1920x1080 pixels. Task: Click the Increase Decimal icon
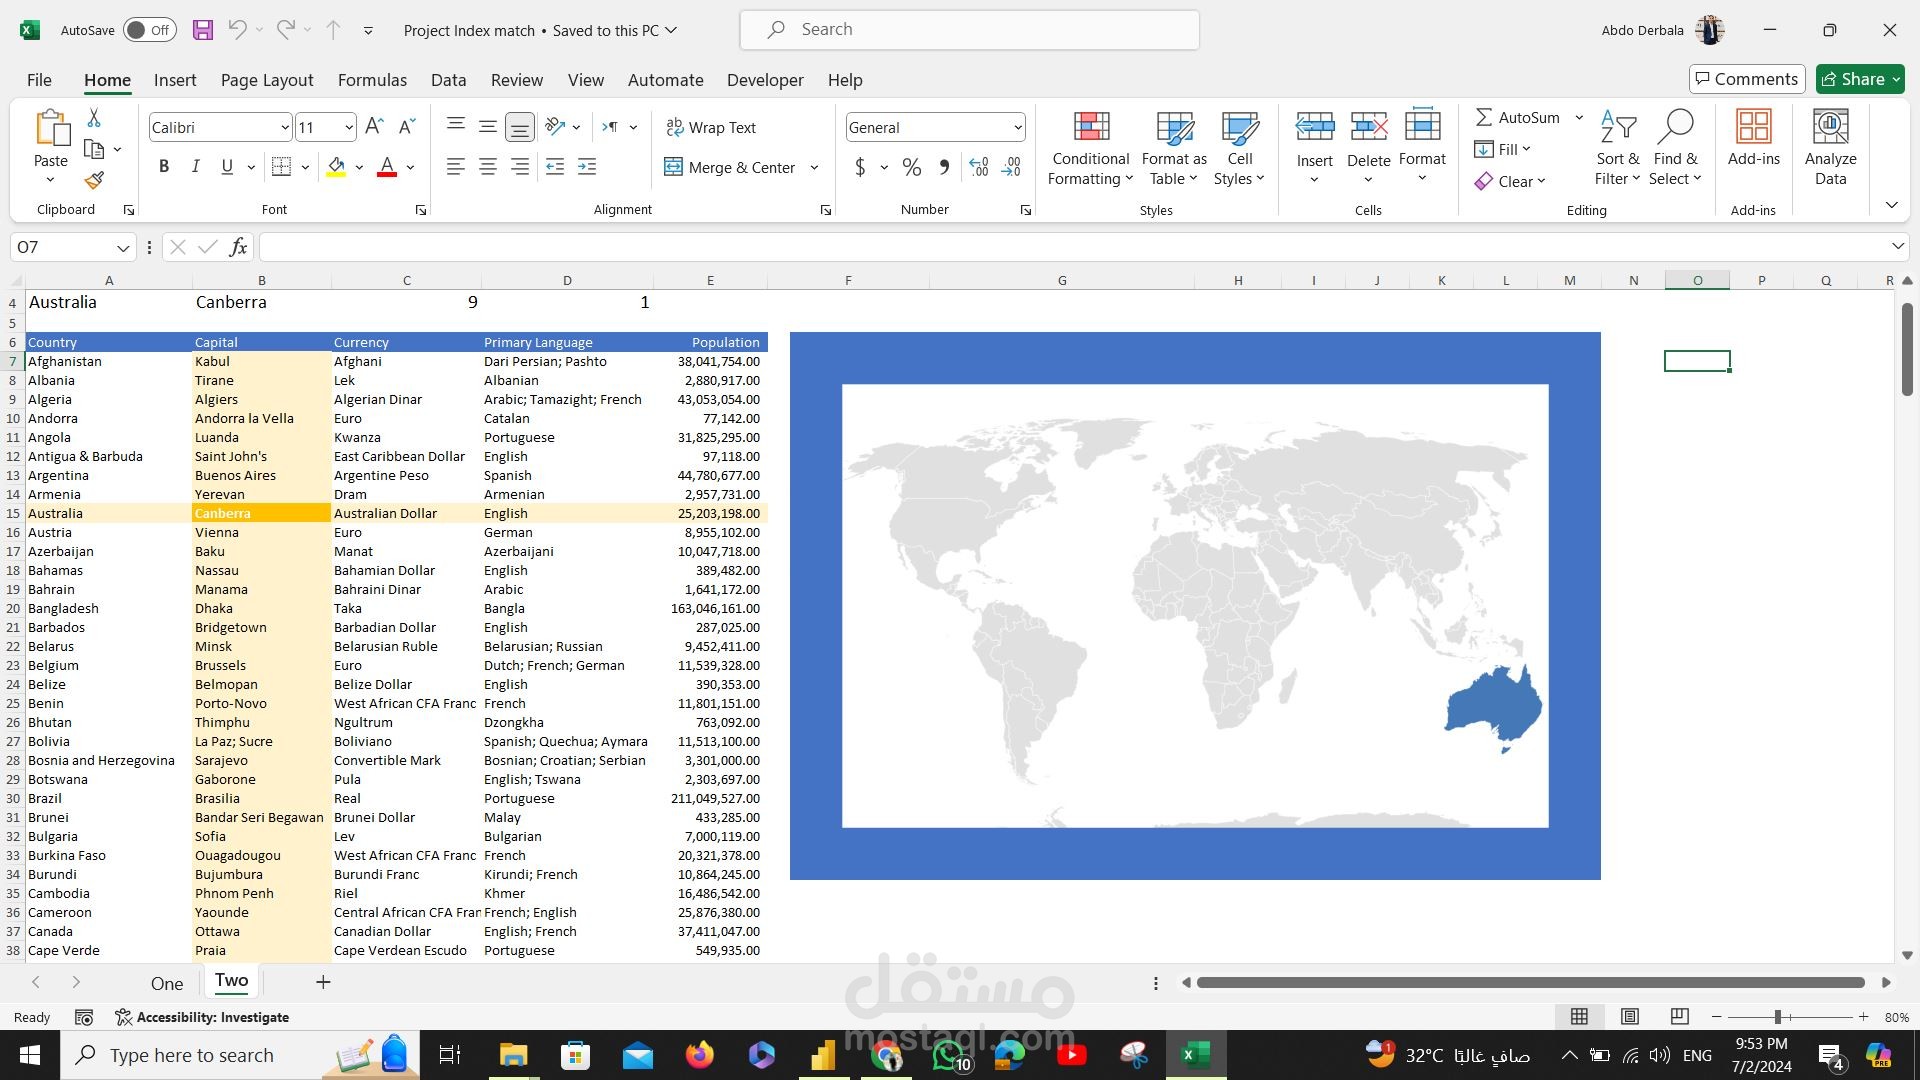point(979,167)
